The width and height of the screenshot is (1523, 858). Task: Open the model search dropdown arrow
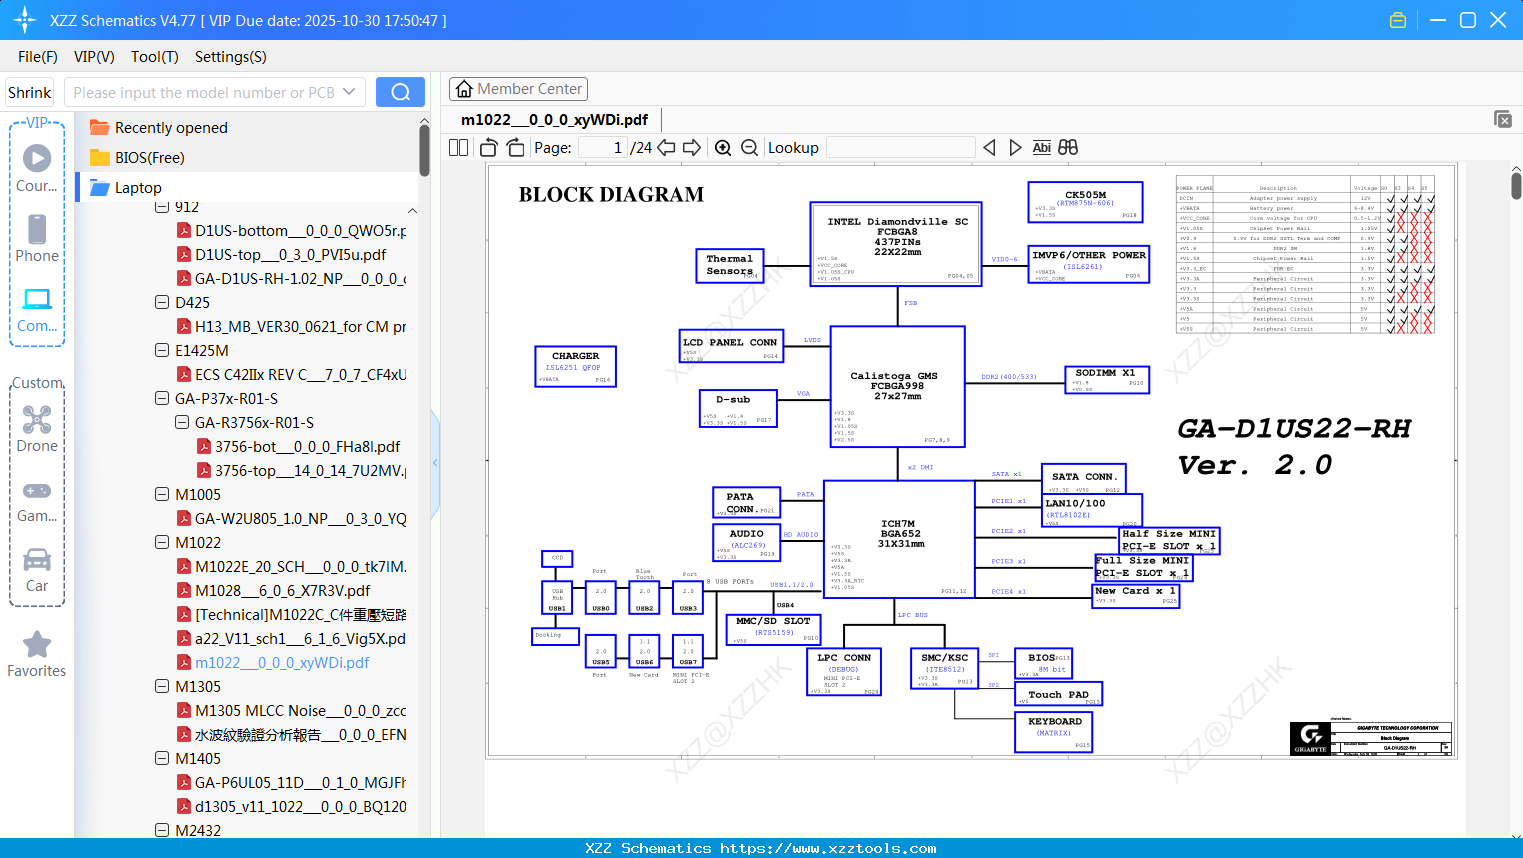point(349,92)
